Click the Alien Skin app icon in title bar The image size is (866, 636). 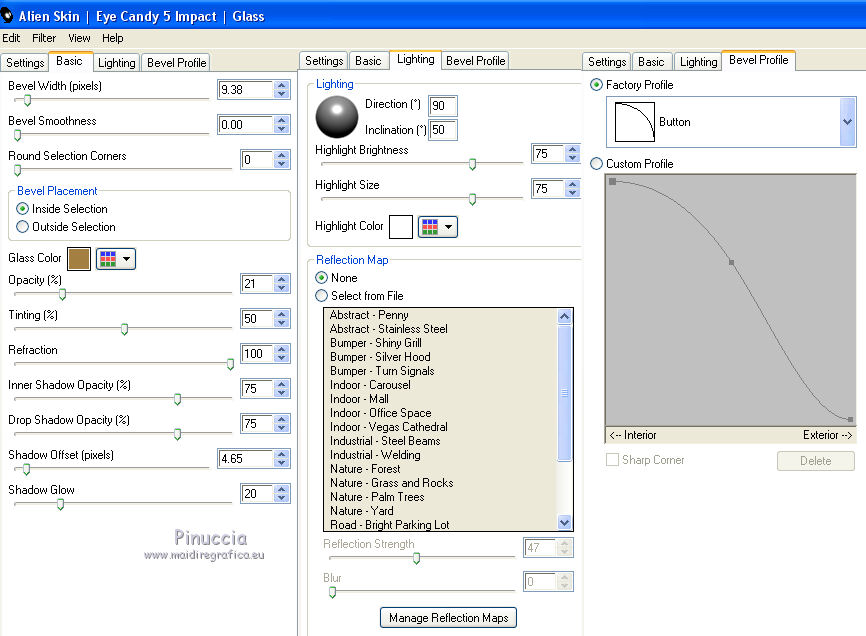[8, 16]
